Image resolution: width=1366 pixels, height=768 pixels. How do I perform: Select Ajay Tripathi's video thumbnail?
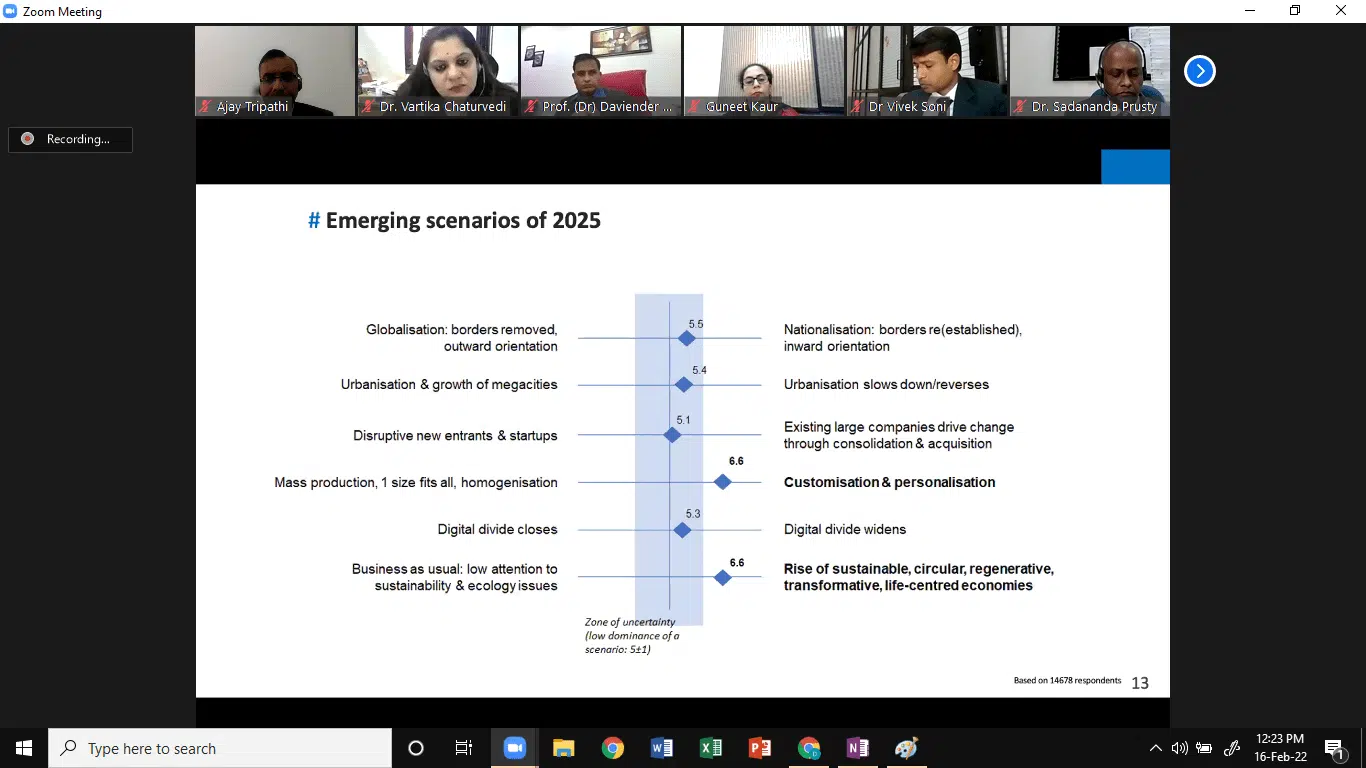(275, 71)
